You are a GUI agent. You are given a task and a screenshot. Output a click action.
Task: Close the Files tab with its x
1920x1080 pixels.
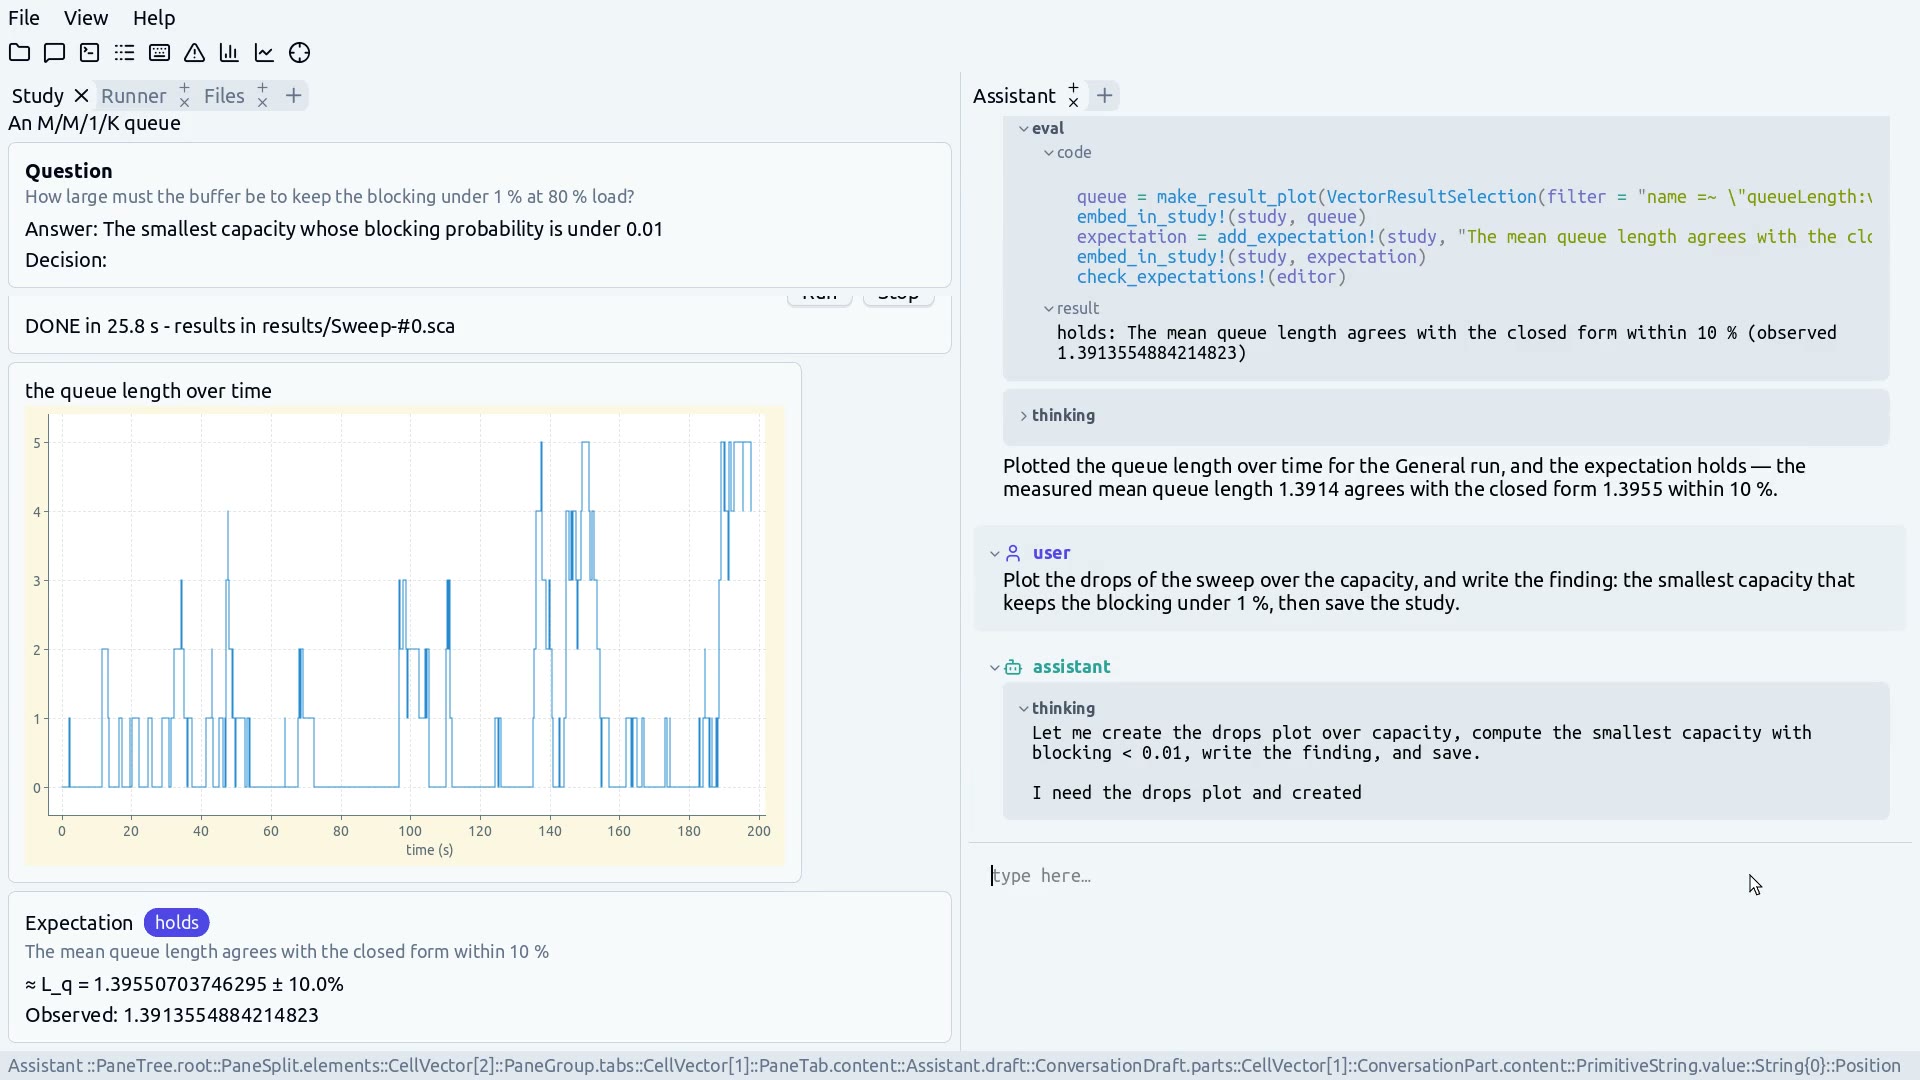coord(262,103)
